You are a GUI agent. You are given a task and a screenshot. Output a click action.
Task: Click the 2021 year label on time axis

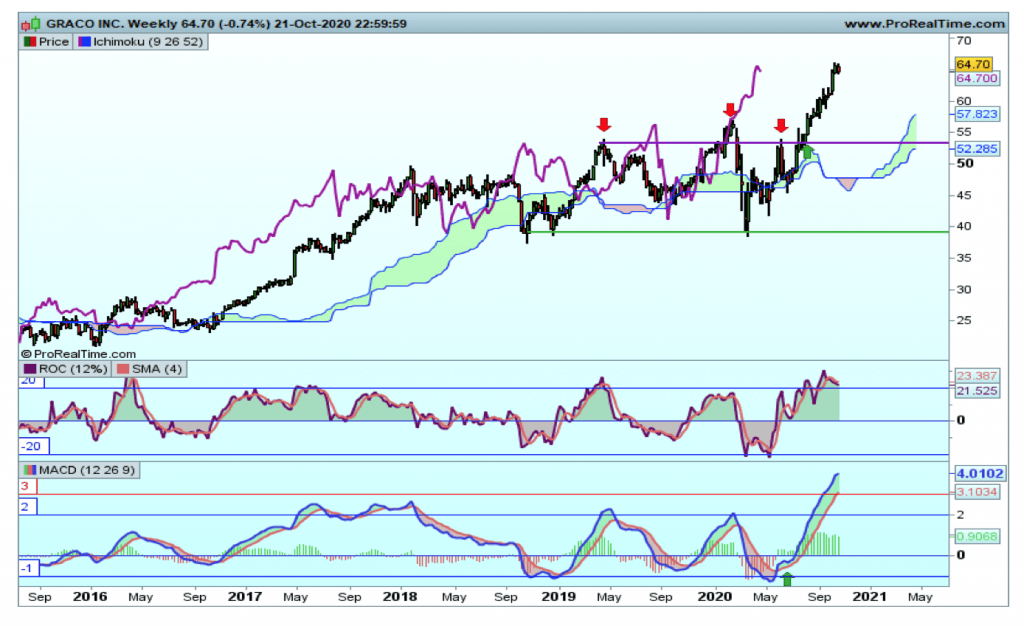click(869, 597)
